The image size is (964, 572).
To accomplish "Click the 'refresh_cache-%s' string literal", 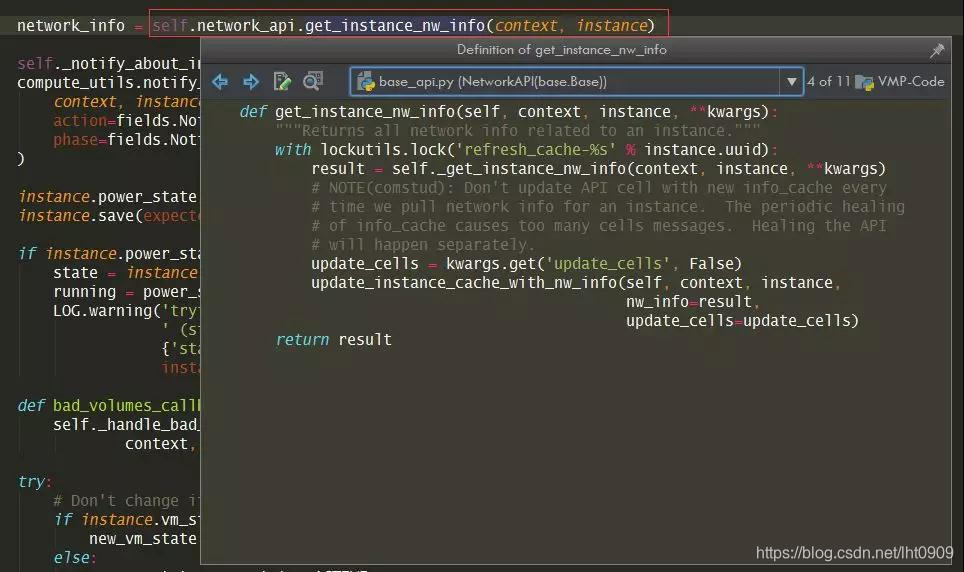I will click(x=535, y=149).
